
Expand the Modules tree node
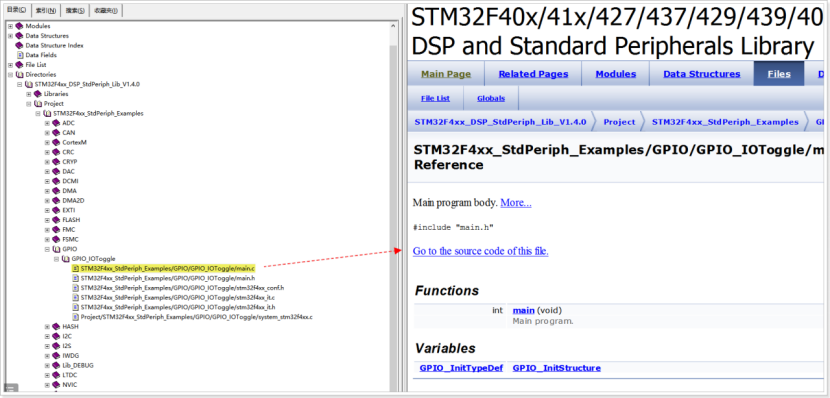click(x=10, y=26)
